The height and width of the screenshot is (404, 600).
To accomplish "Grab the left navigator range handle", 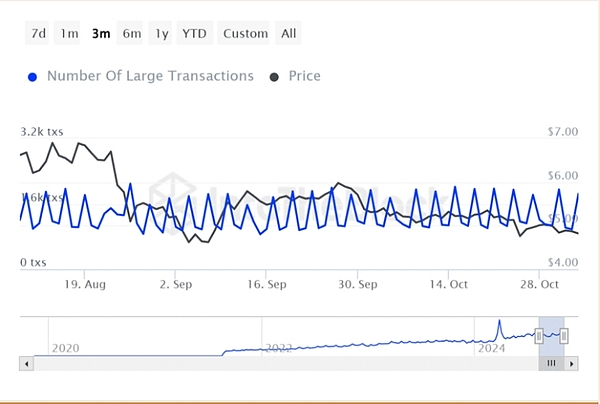I will [539, 336].
